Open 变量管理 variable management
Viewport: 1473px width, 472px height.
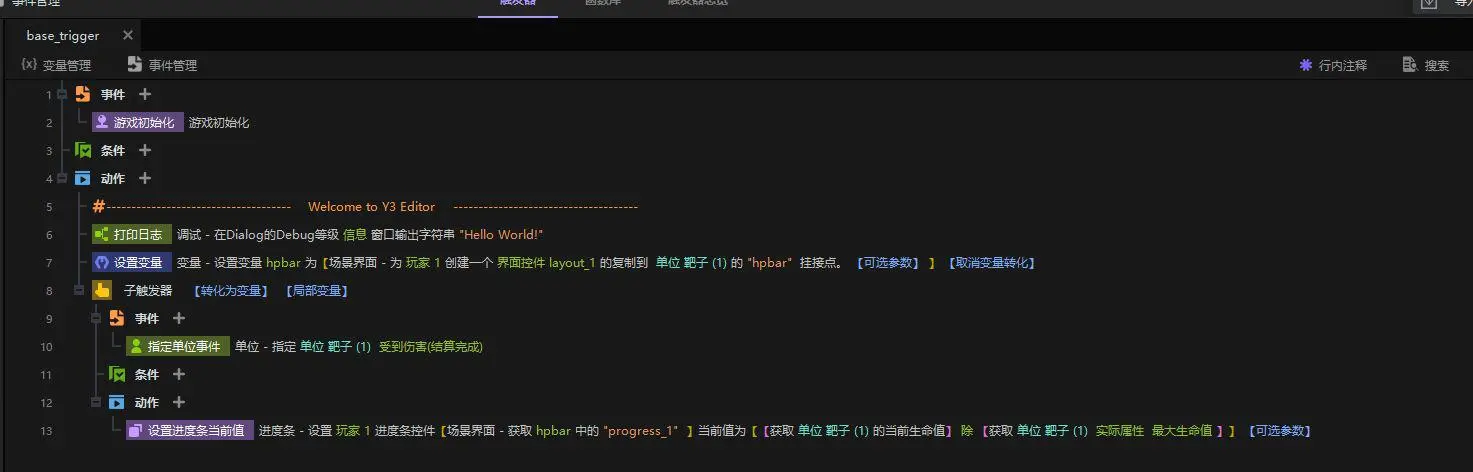pyautogui.click(x=56, y=65)
